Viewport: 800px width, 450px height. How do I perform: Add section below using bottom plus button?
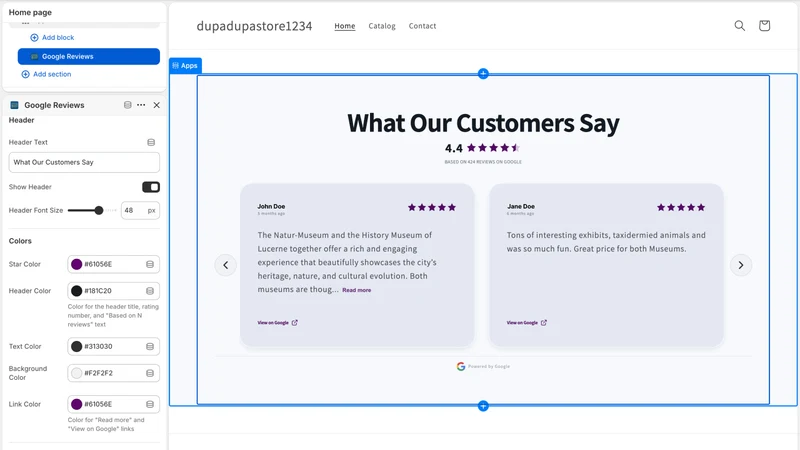click(x=483, y=406)
